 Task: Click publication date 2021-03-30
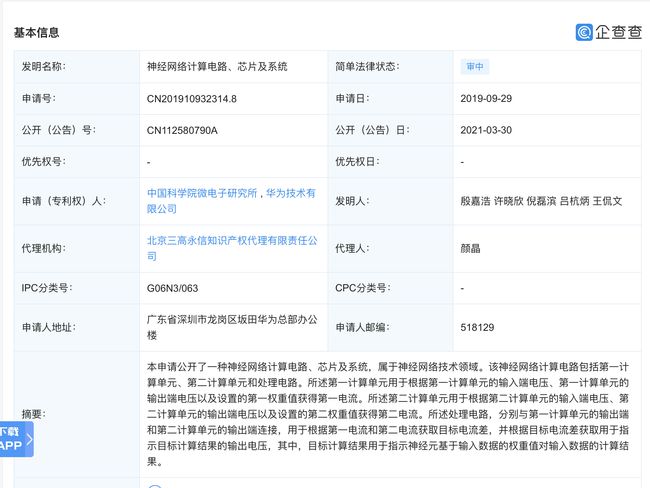[486, 130]
